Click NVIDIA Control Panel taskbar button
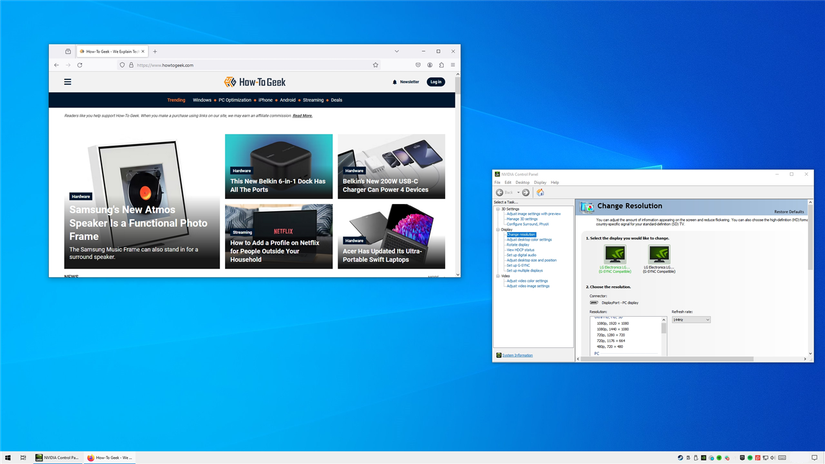The height and width of the screenshot is (464, 825). click(57, 458)
